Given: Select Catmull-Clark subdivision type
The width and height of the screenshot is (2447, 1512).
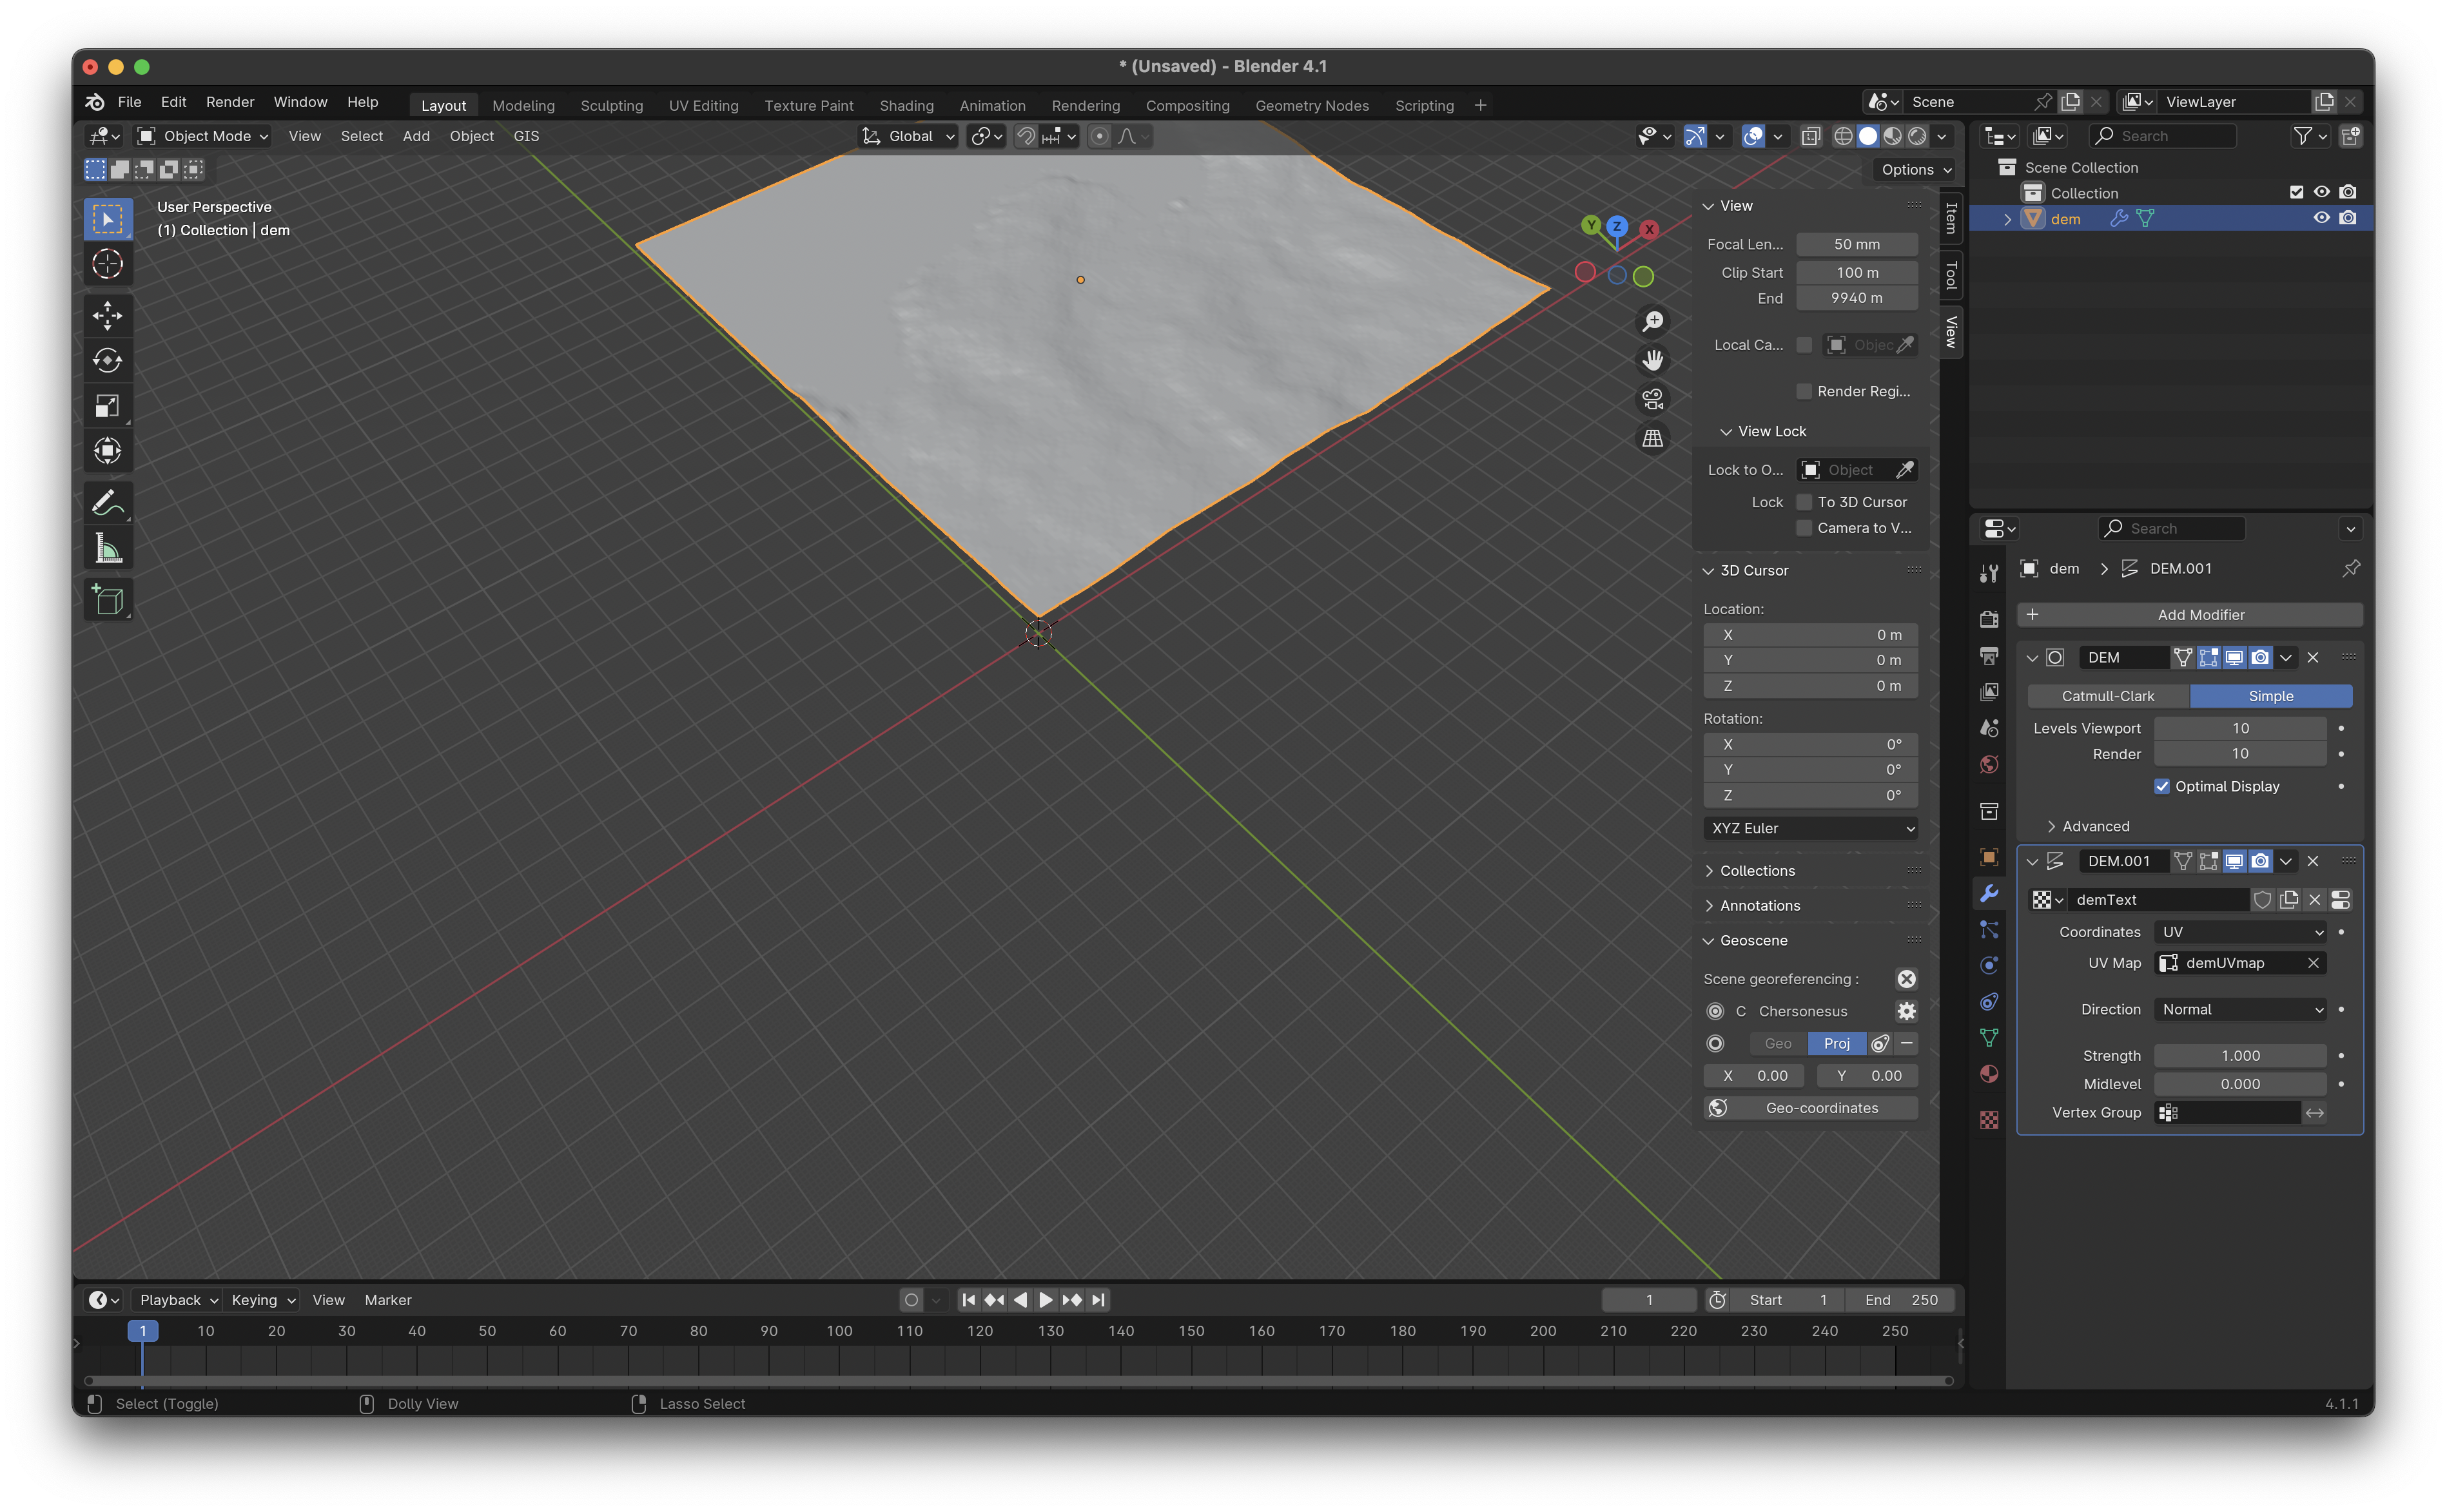Looking at the screenshot, I should [x=2108, y=696].
